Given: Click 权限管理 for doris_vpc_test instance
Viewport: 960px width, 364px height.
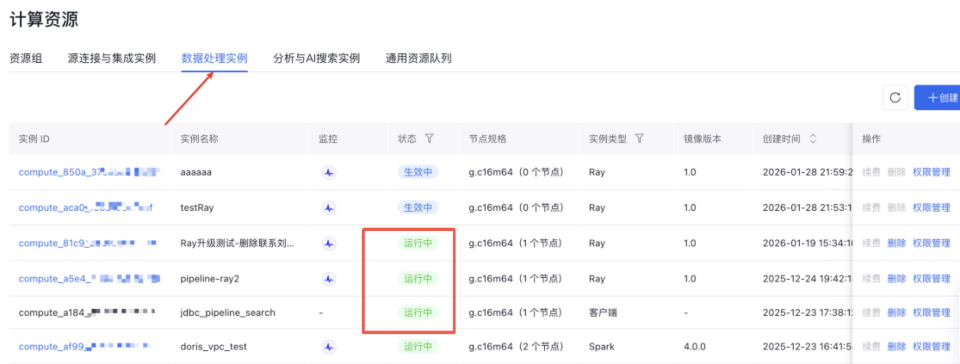Looking at the screenshot, I should pyautogui.click(x=931, y=347).
